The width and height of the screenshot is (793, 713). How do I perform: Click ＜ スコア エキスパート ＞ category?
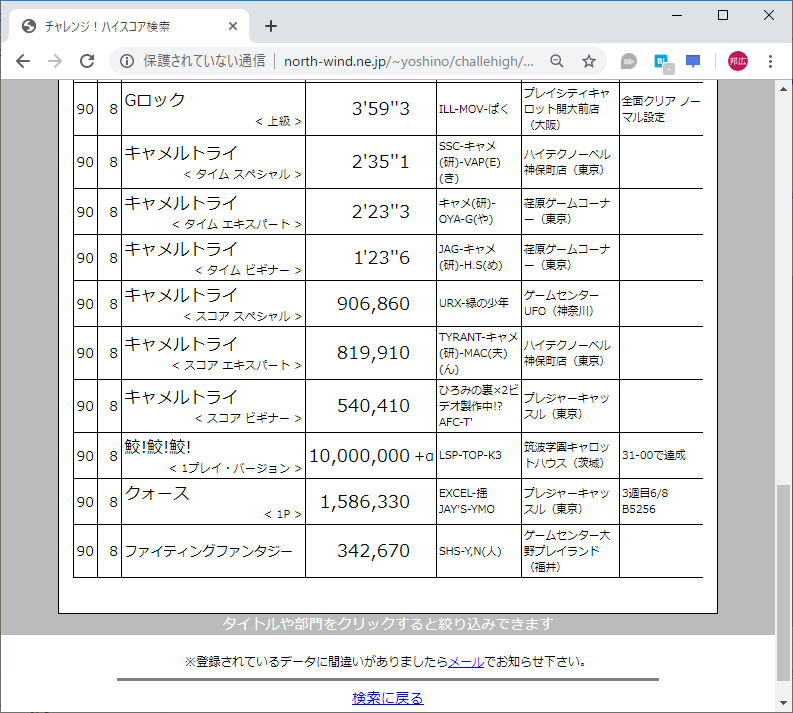point(237,365)
